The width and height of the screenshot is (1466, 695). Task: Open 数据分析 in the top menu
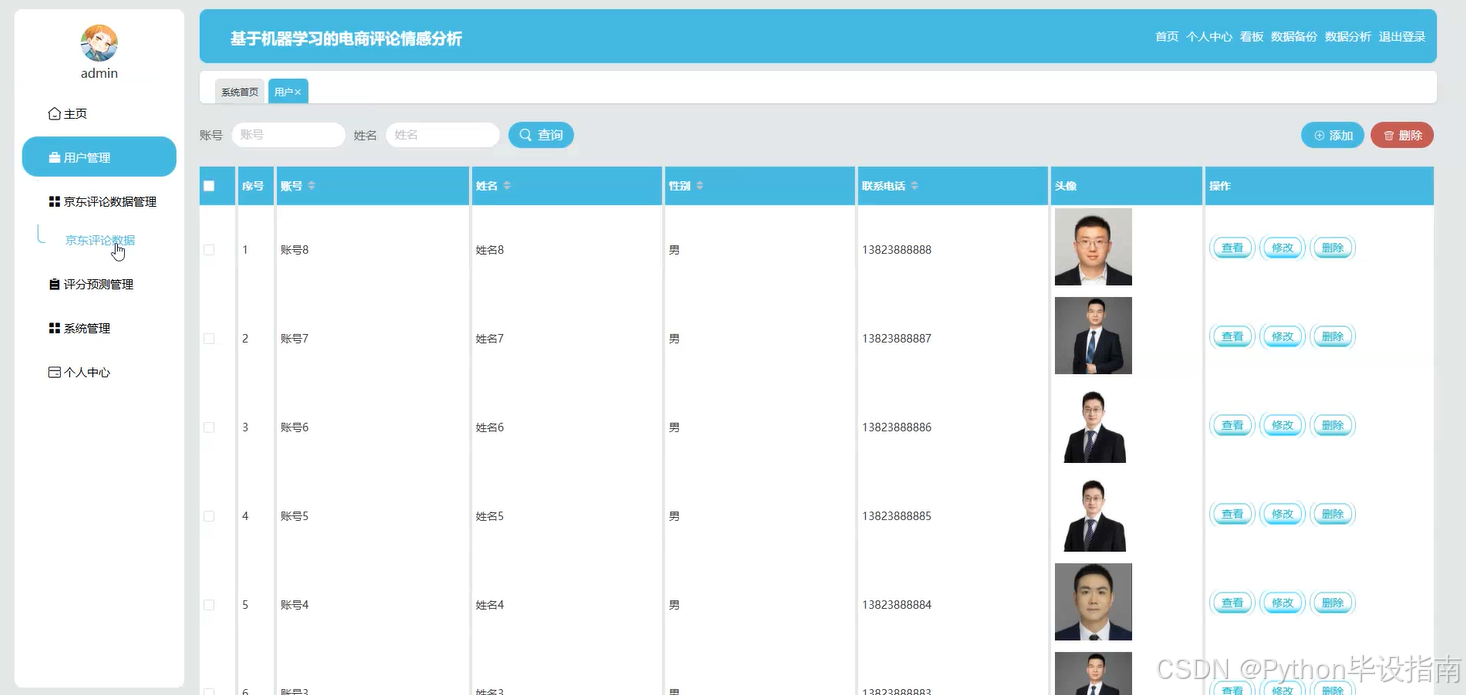coord(1349,36)
